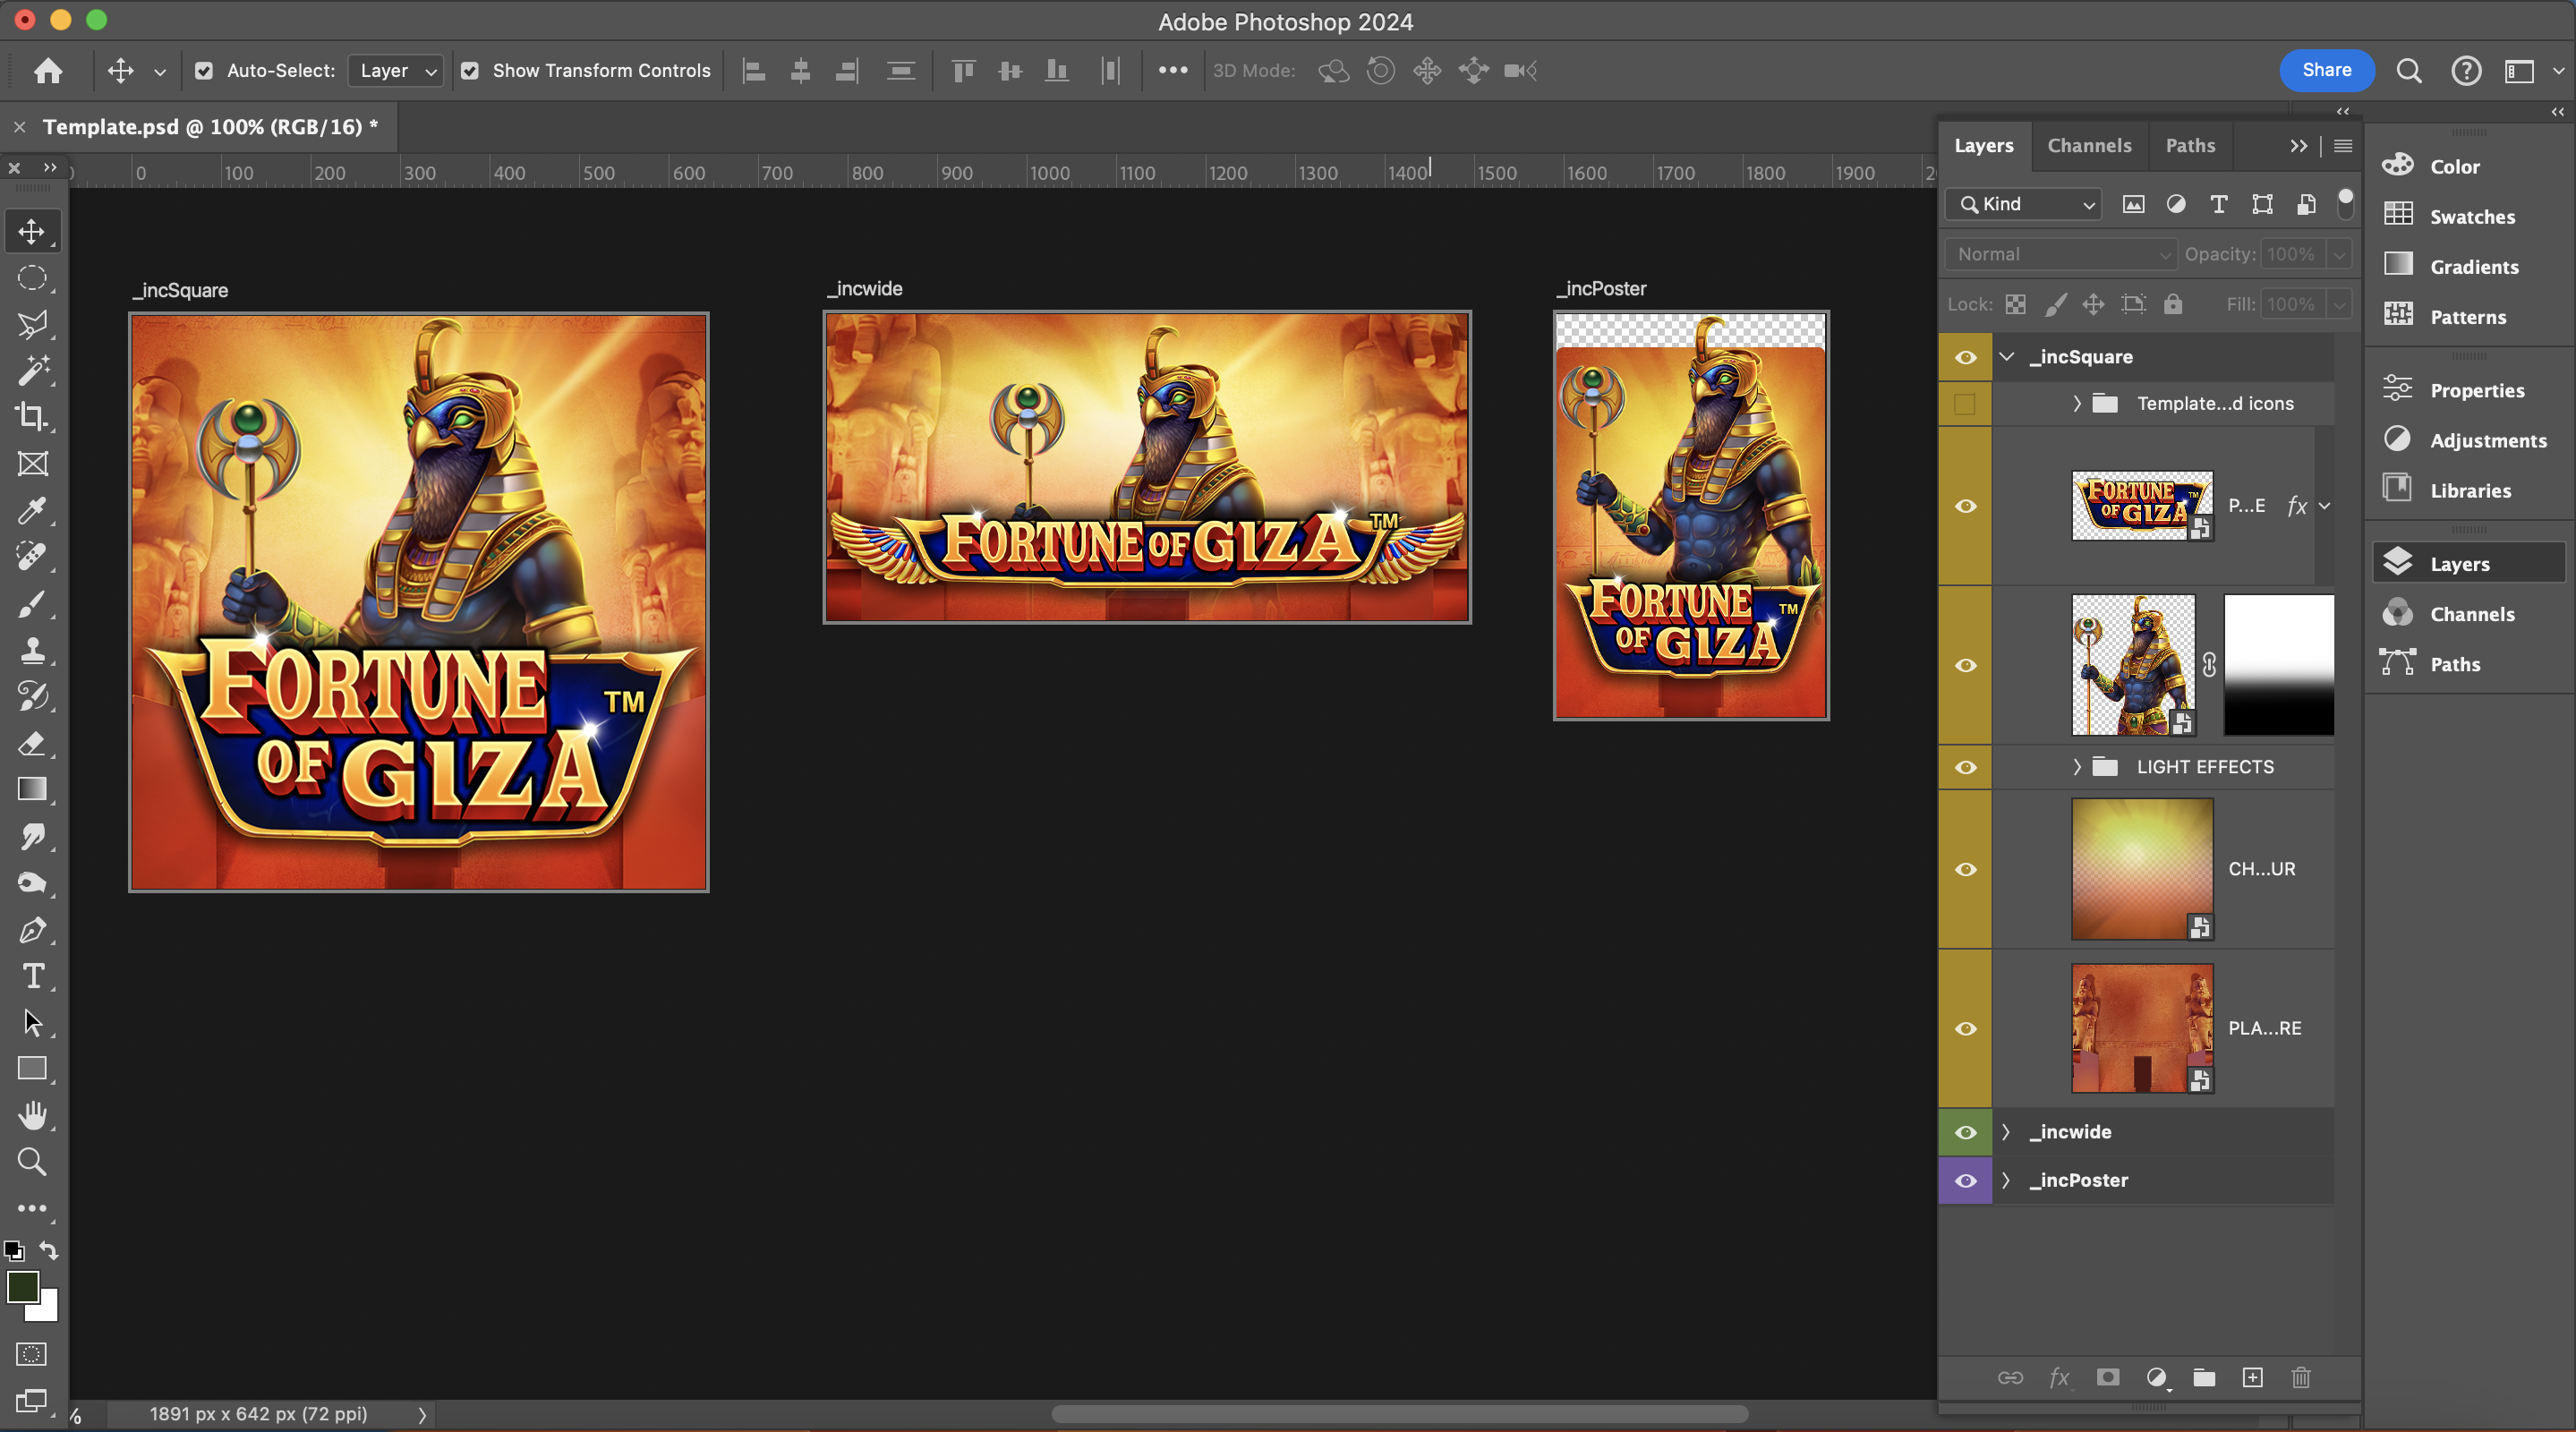This screenshot has height=1432, width=2576.
Task: Add layer mask from Layers panel footer
Action: 2108,1378
